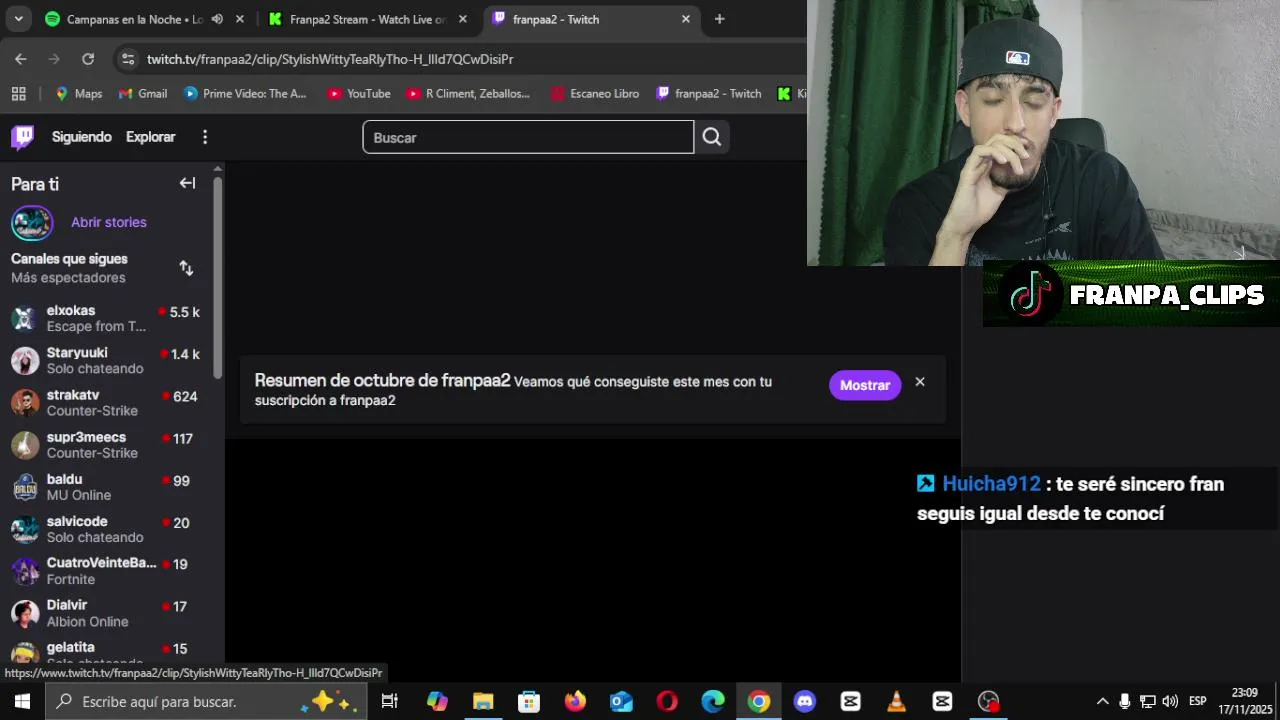Reload the current page
Screen dimensions: 1280x720
(x=88, y=59)
